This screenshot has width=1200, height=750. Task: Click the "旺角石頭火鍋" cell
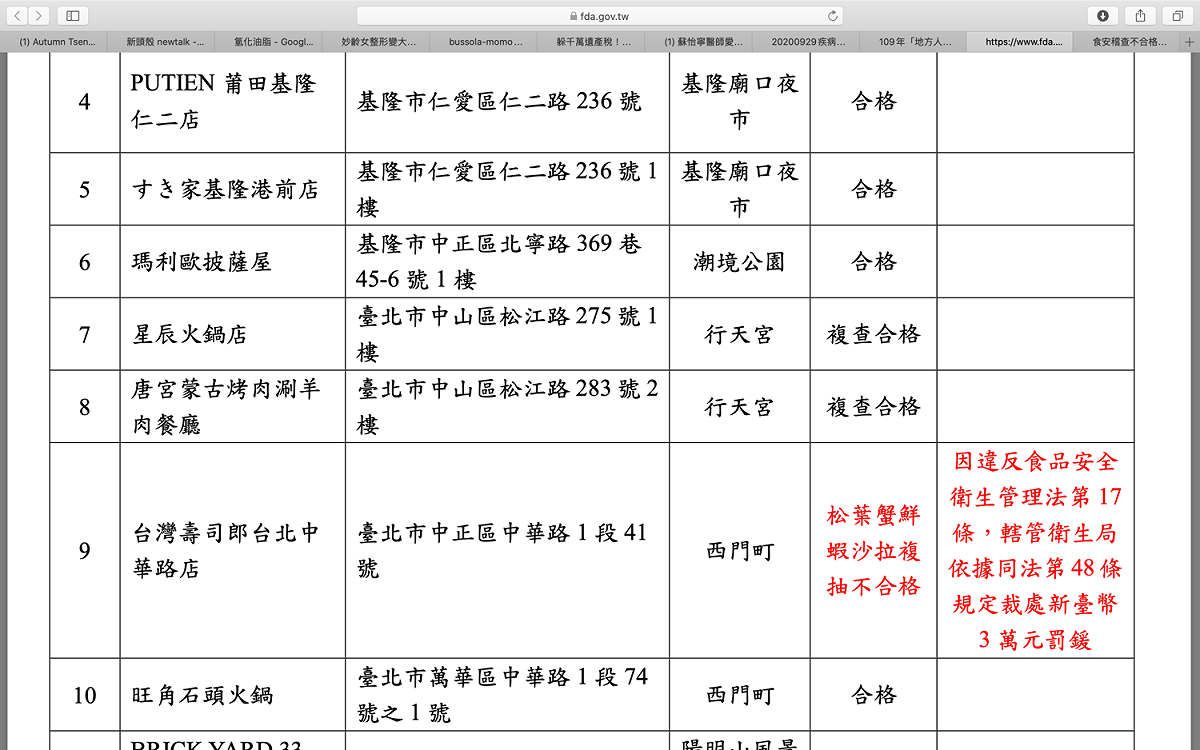(x=233, y=694)
